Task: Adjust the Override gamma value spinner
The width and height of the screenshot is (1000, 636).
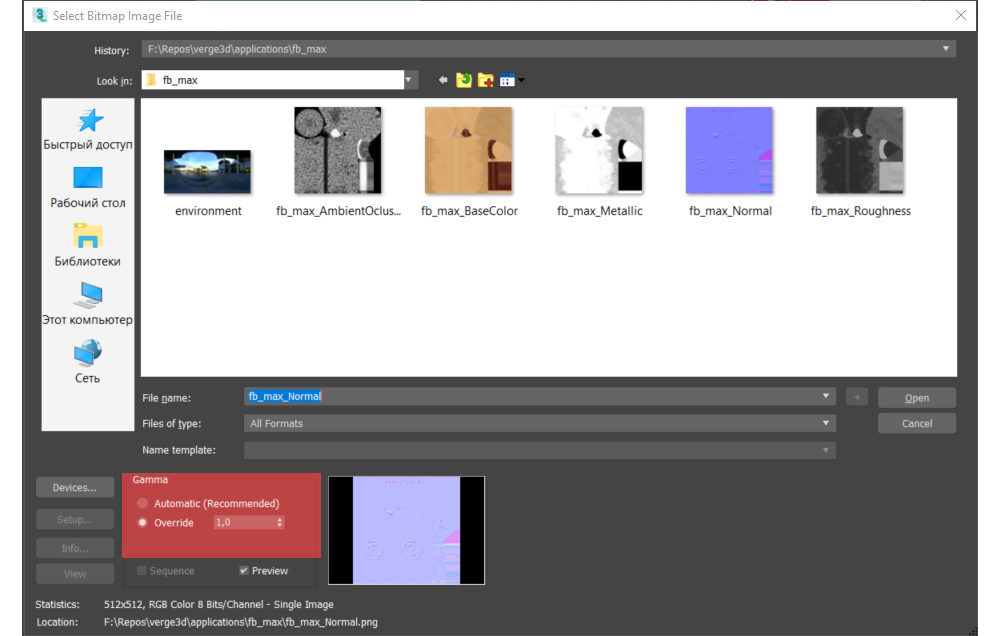Action: [280, 522]
